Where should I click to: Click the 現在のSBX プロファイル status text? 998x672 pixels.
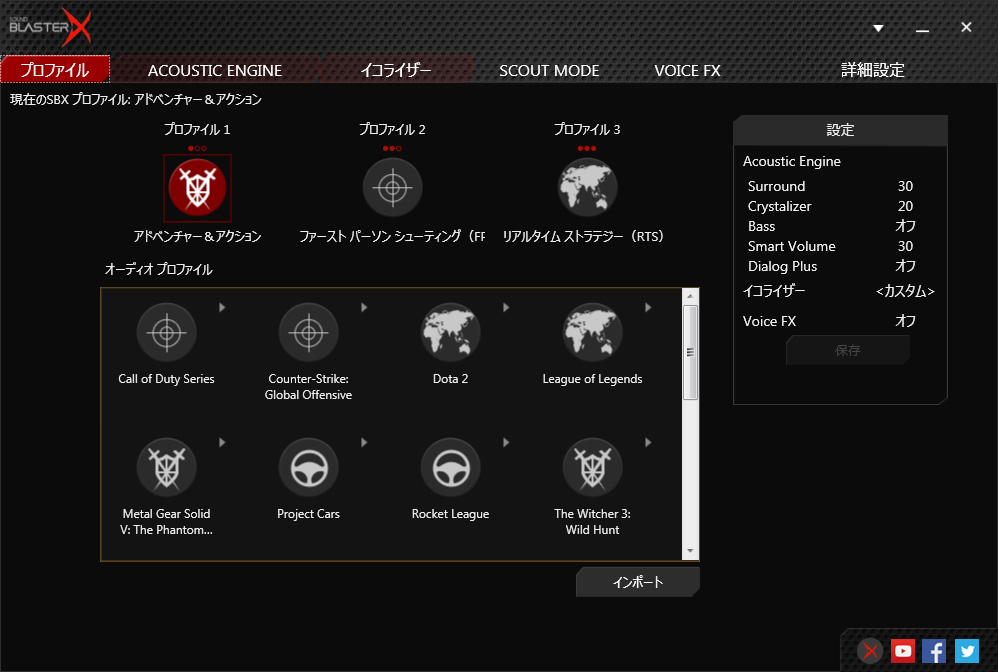(136, 99)
